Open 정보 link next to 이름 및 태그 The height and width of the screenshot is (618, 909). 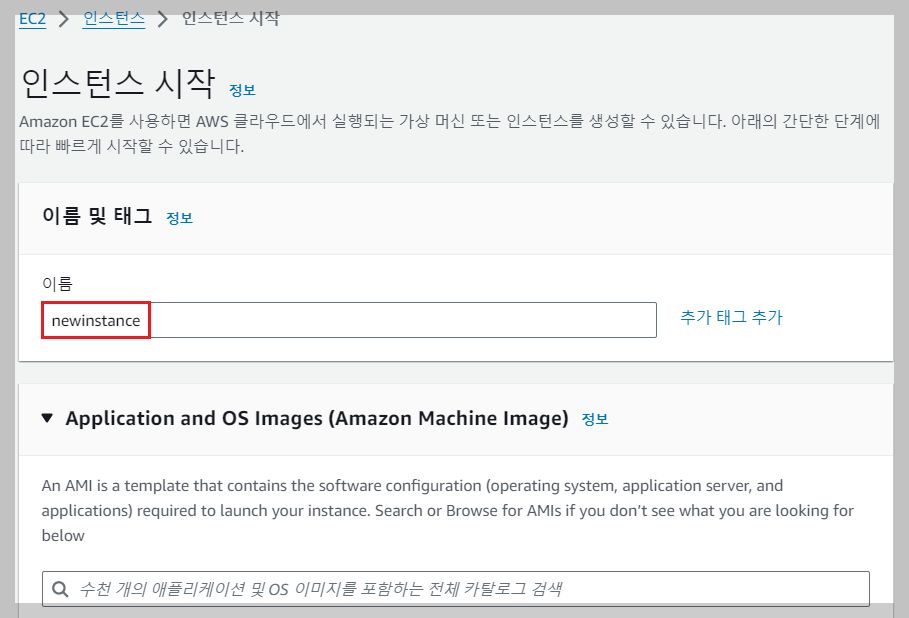pos(179,218)
